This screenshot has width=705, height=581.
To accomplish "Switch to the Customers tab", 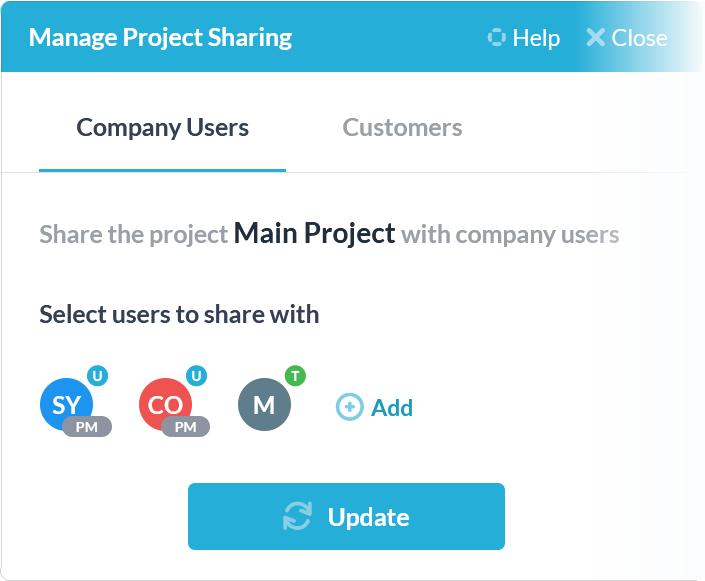I will 402,128.
